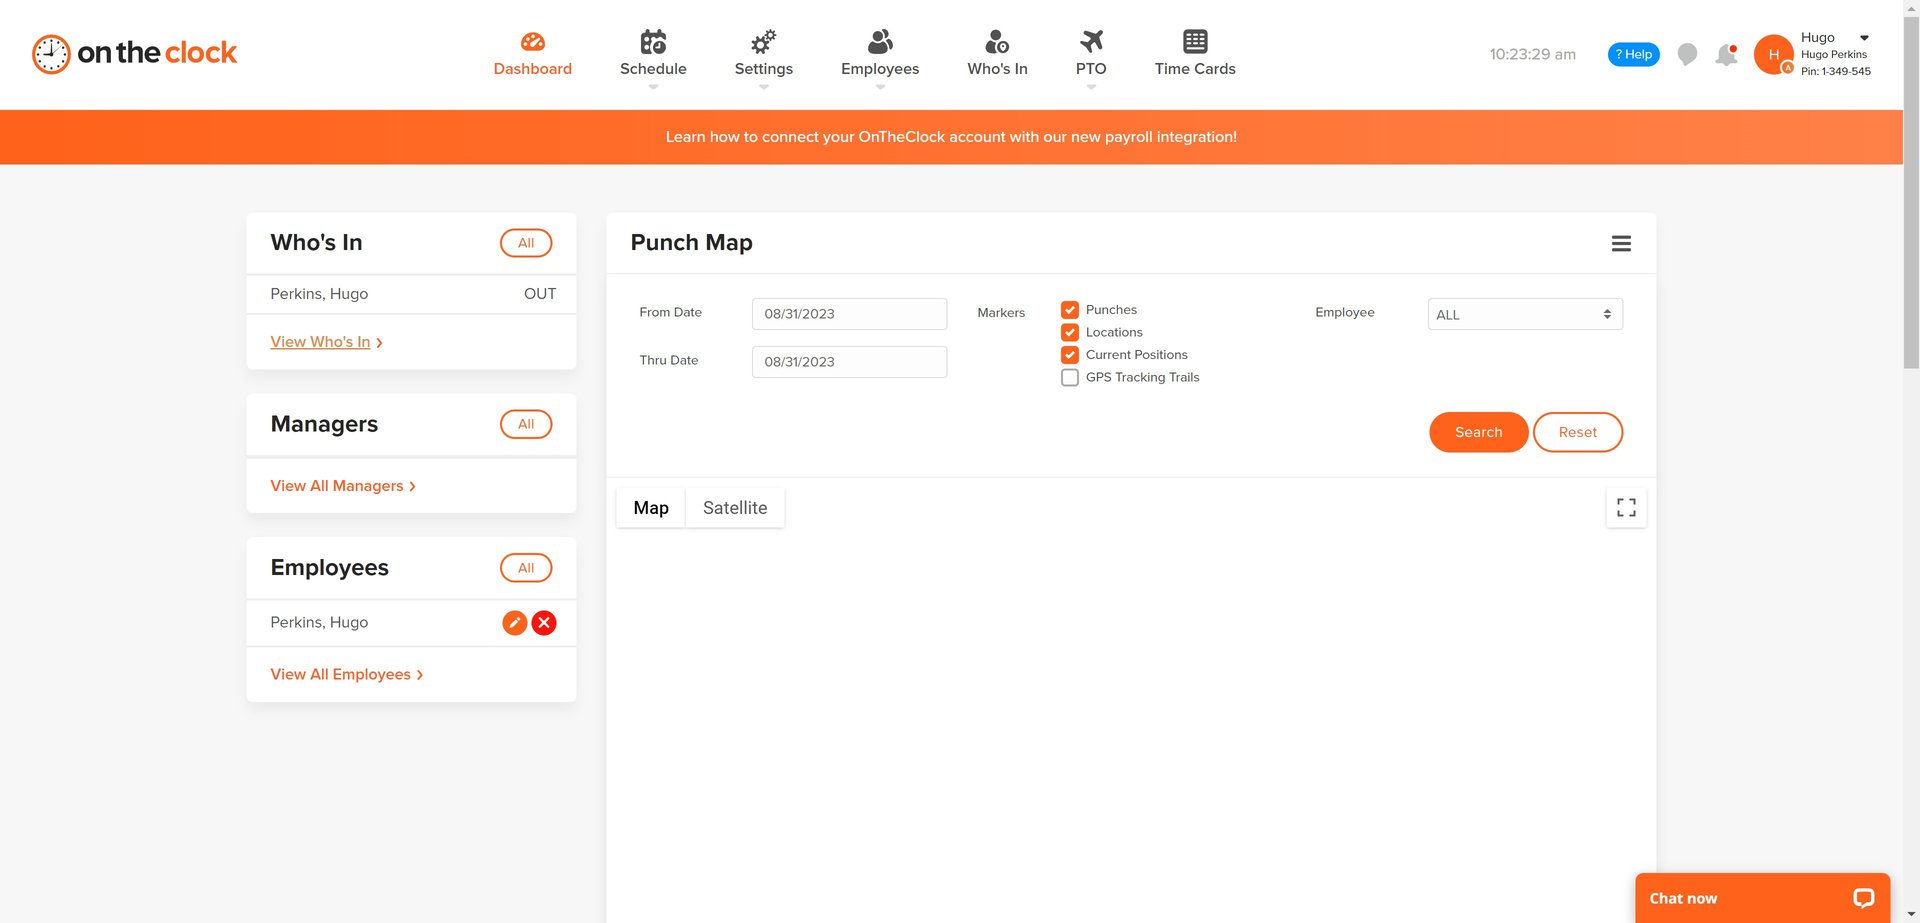
Task: Click the 10:23:29 am clock text
Action: 1532,54
